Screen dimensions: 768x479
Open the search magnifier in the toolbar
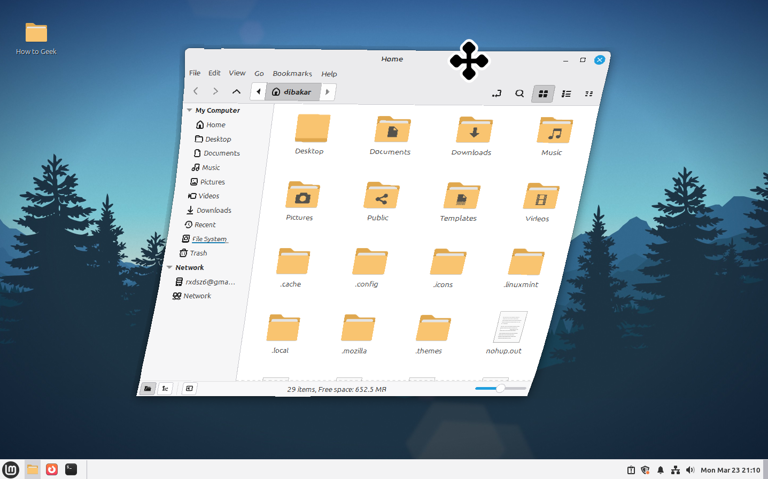point(519,93)
